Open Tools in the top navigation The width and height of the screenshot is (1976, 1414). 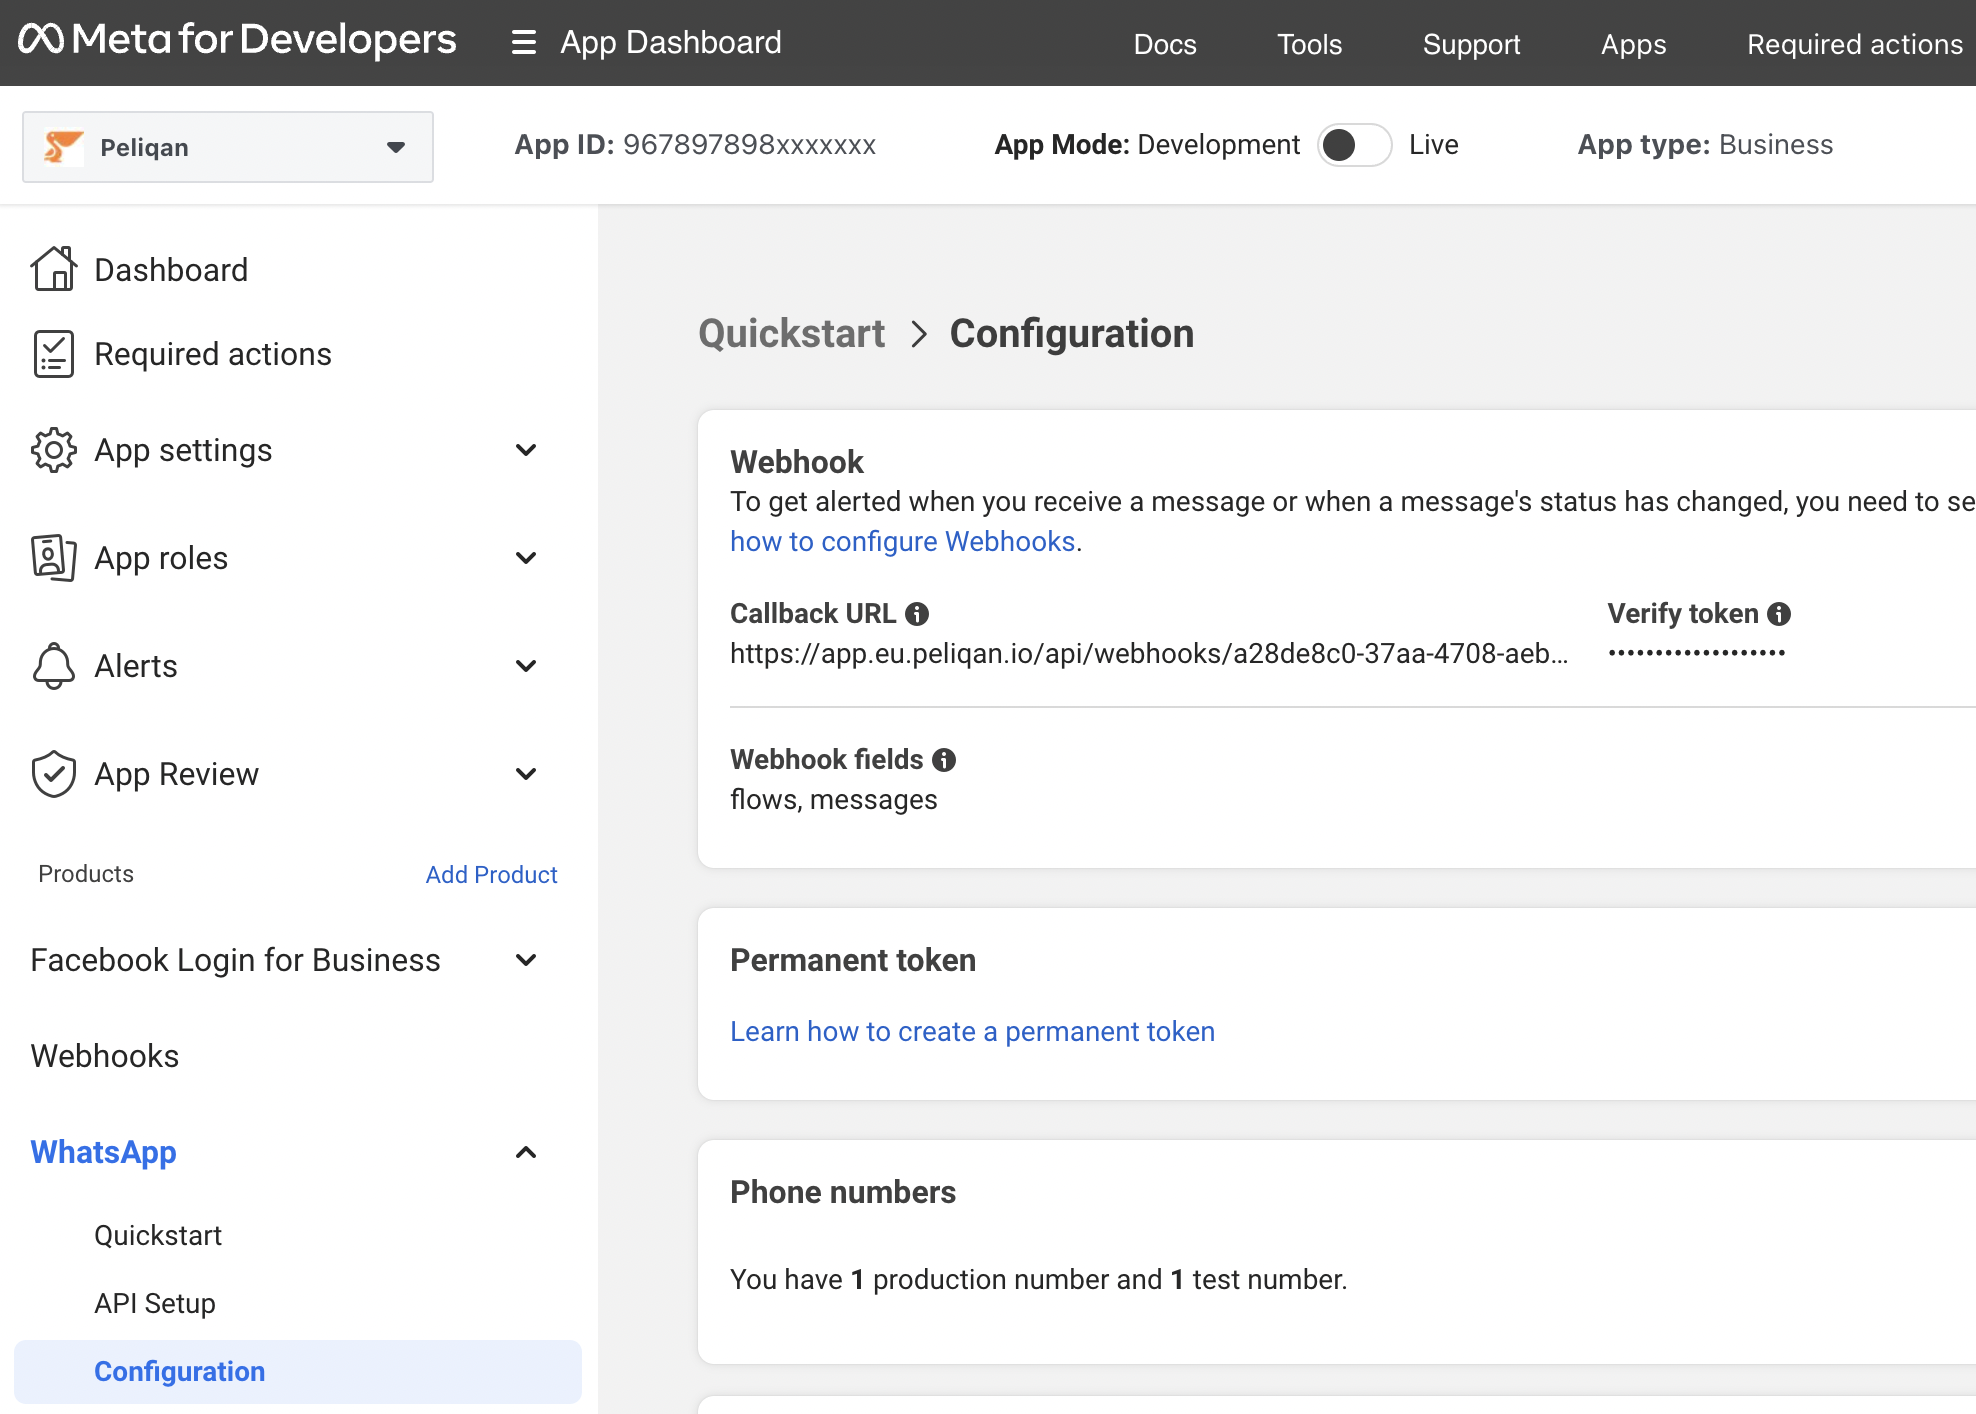(1309, 44)
